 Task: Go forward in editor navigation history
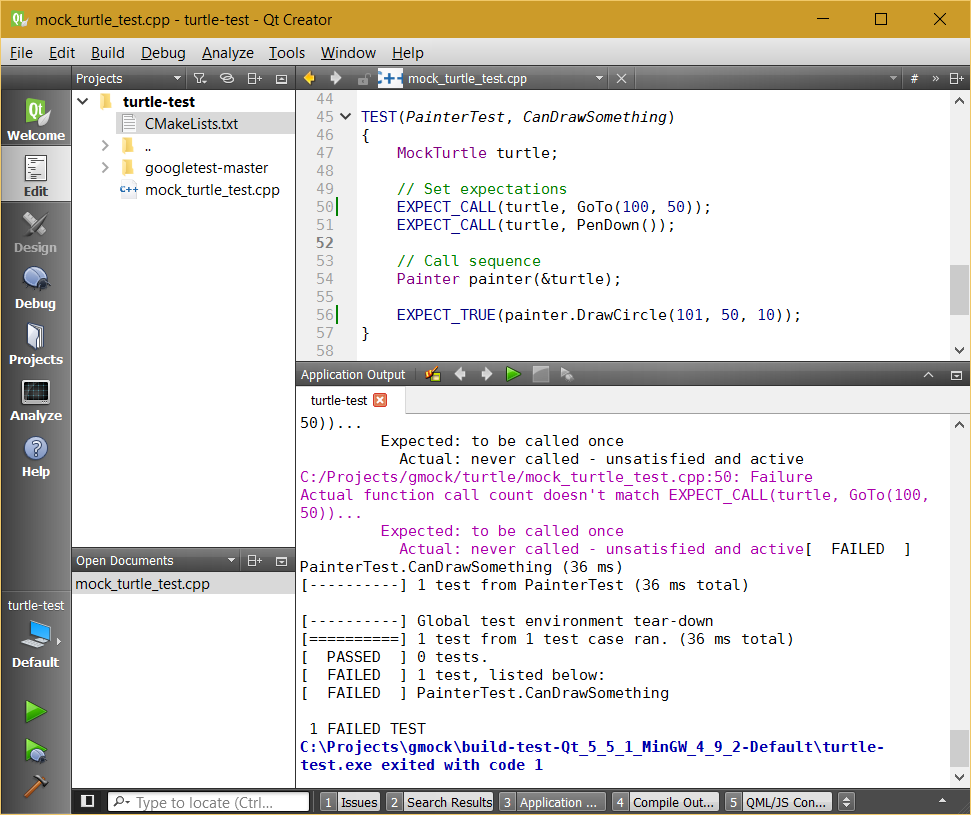coord(336,78)
